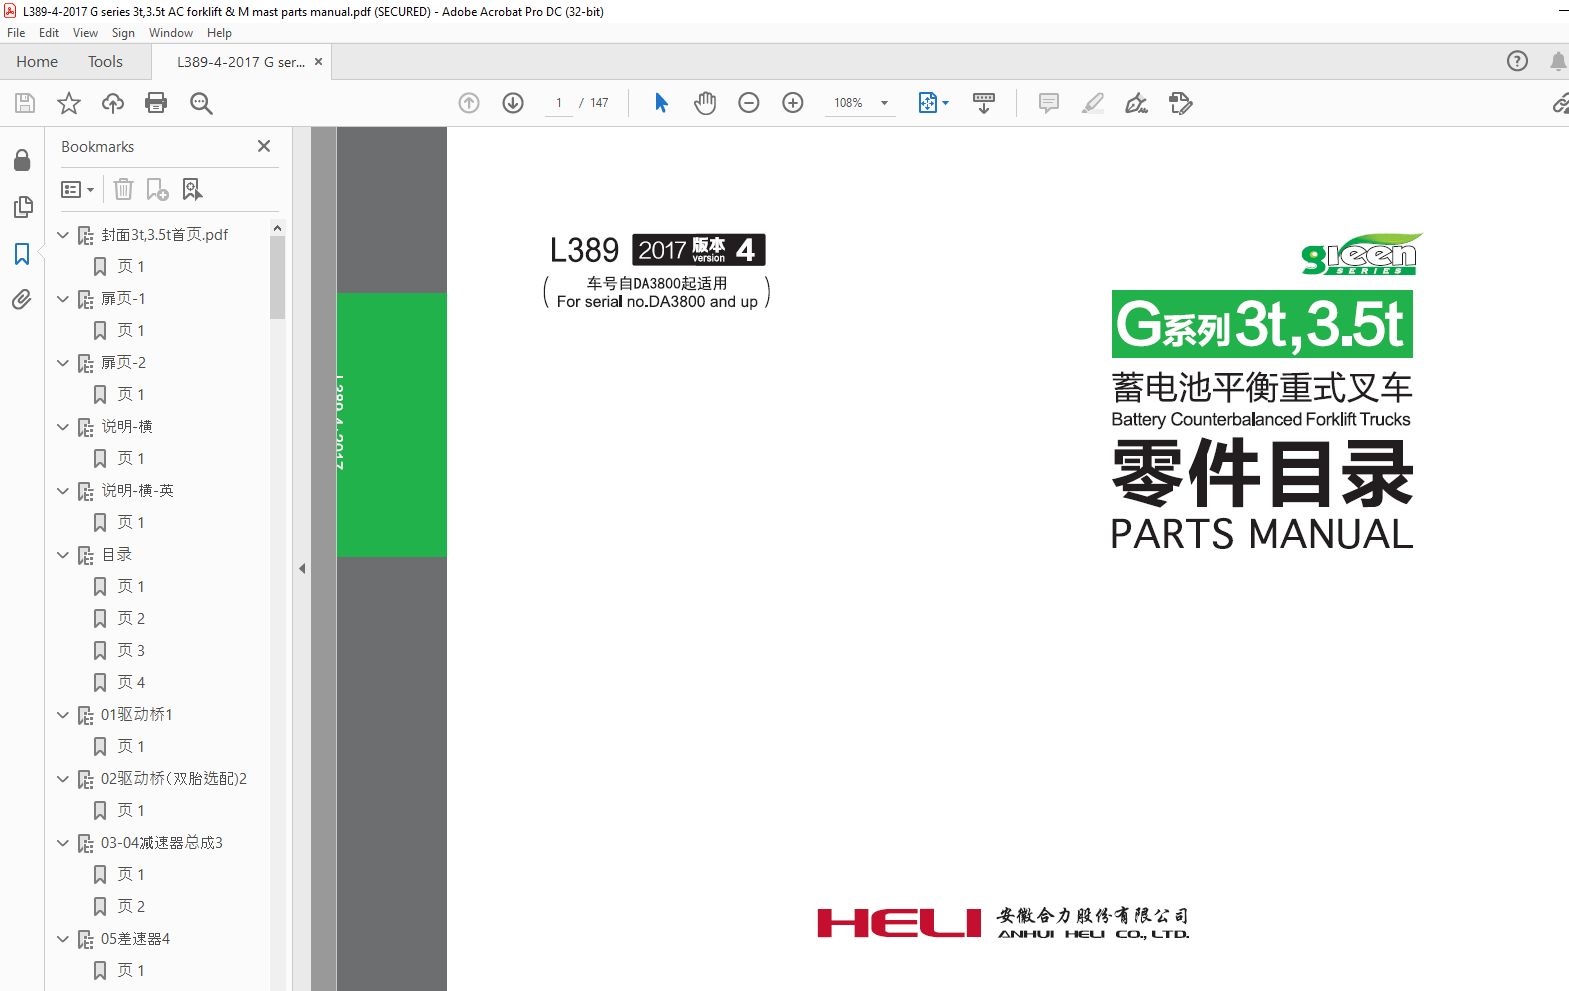The width and height of the screenshot is (1569, 991).
Task: Open the Help menu
Action: [219, 33]
